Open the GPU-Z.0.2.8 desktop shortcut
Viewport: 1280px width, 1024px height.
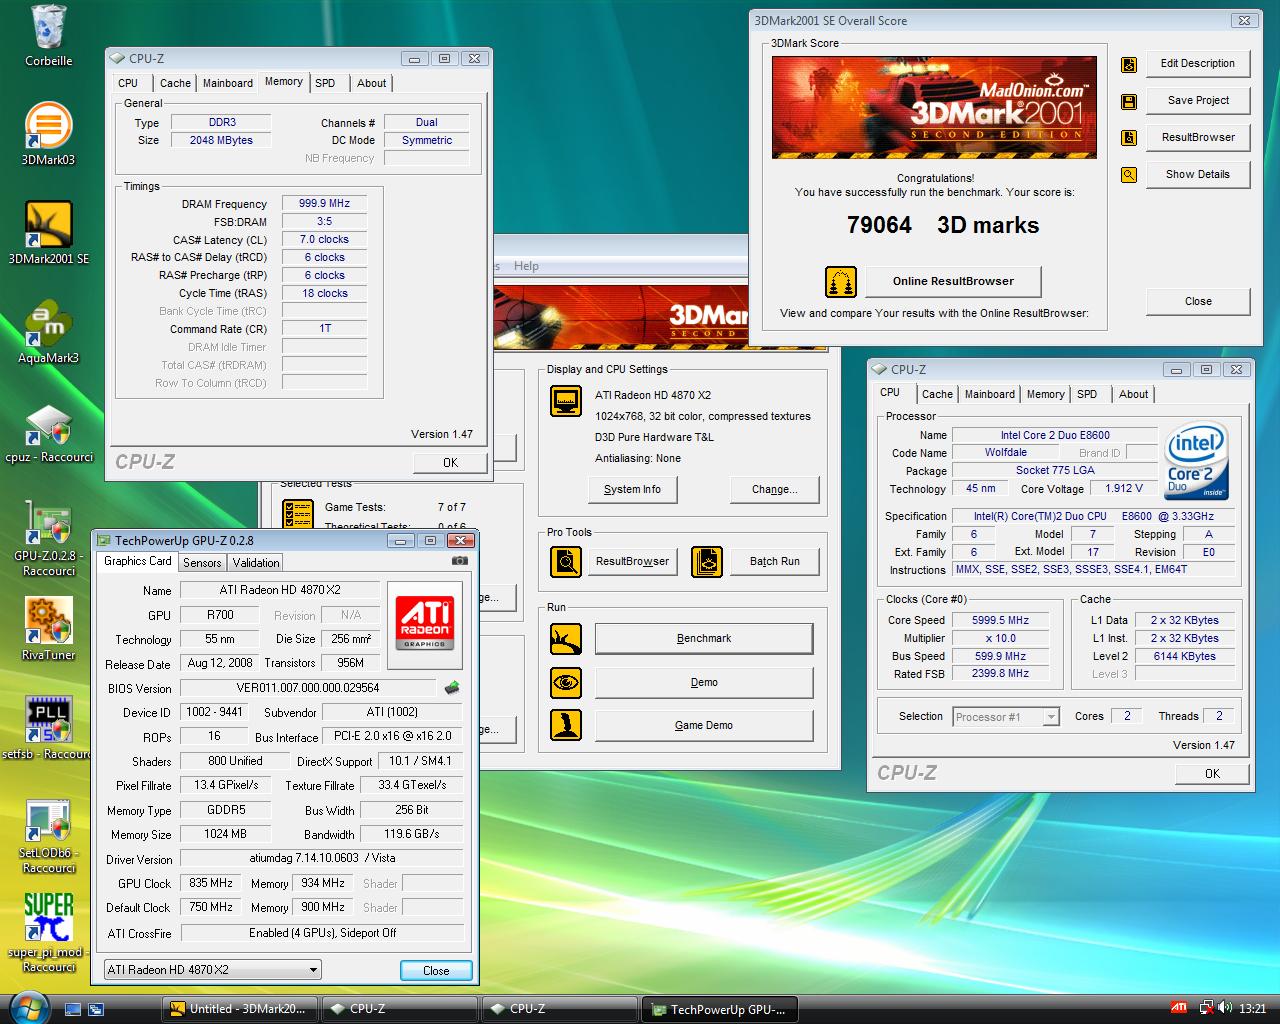point(48,538)
